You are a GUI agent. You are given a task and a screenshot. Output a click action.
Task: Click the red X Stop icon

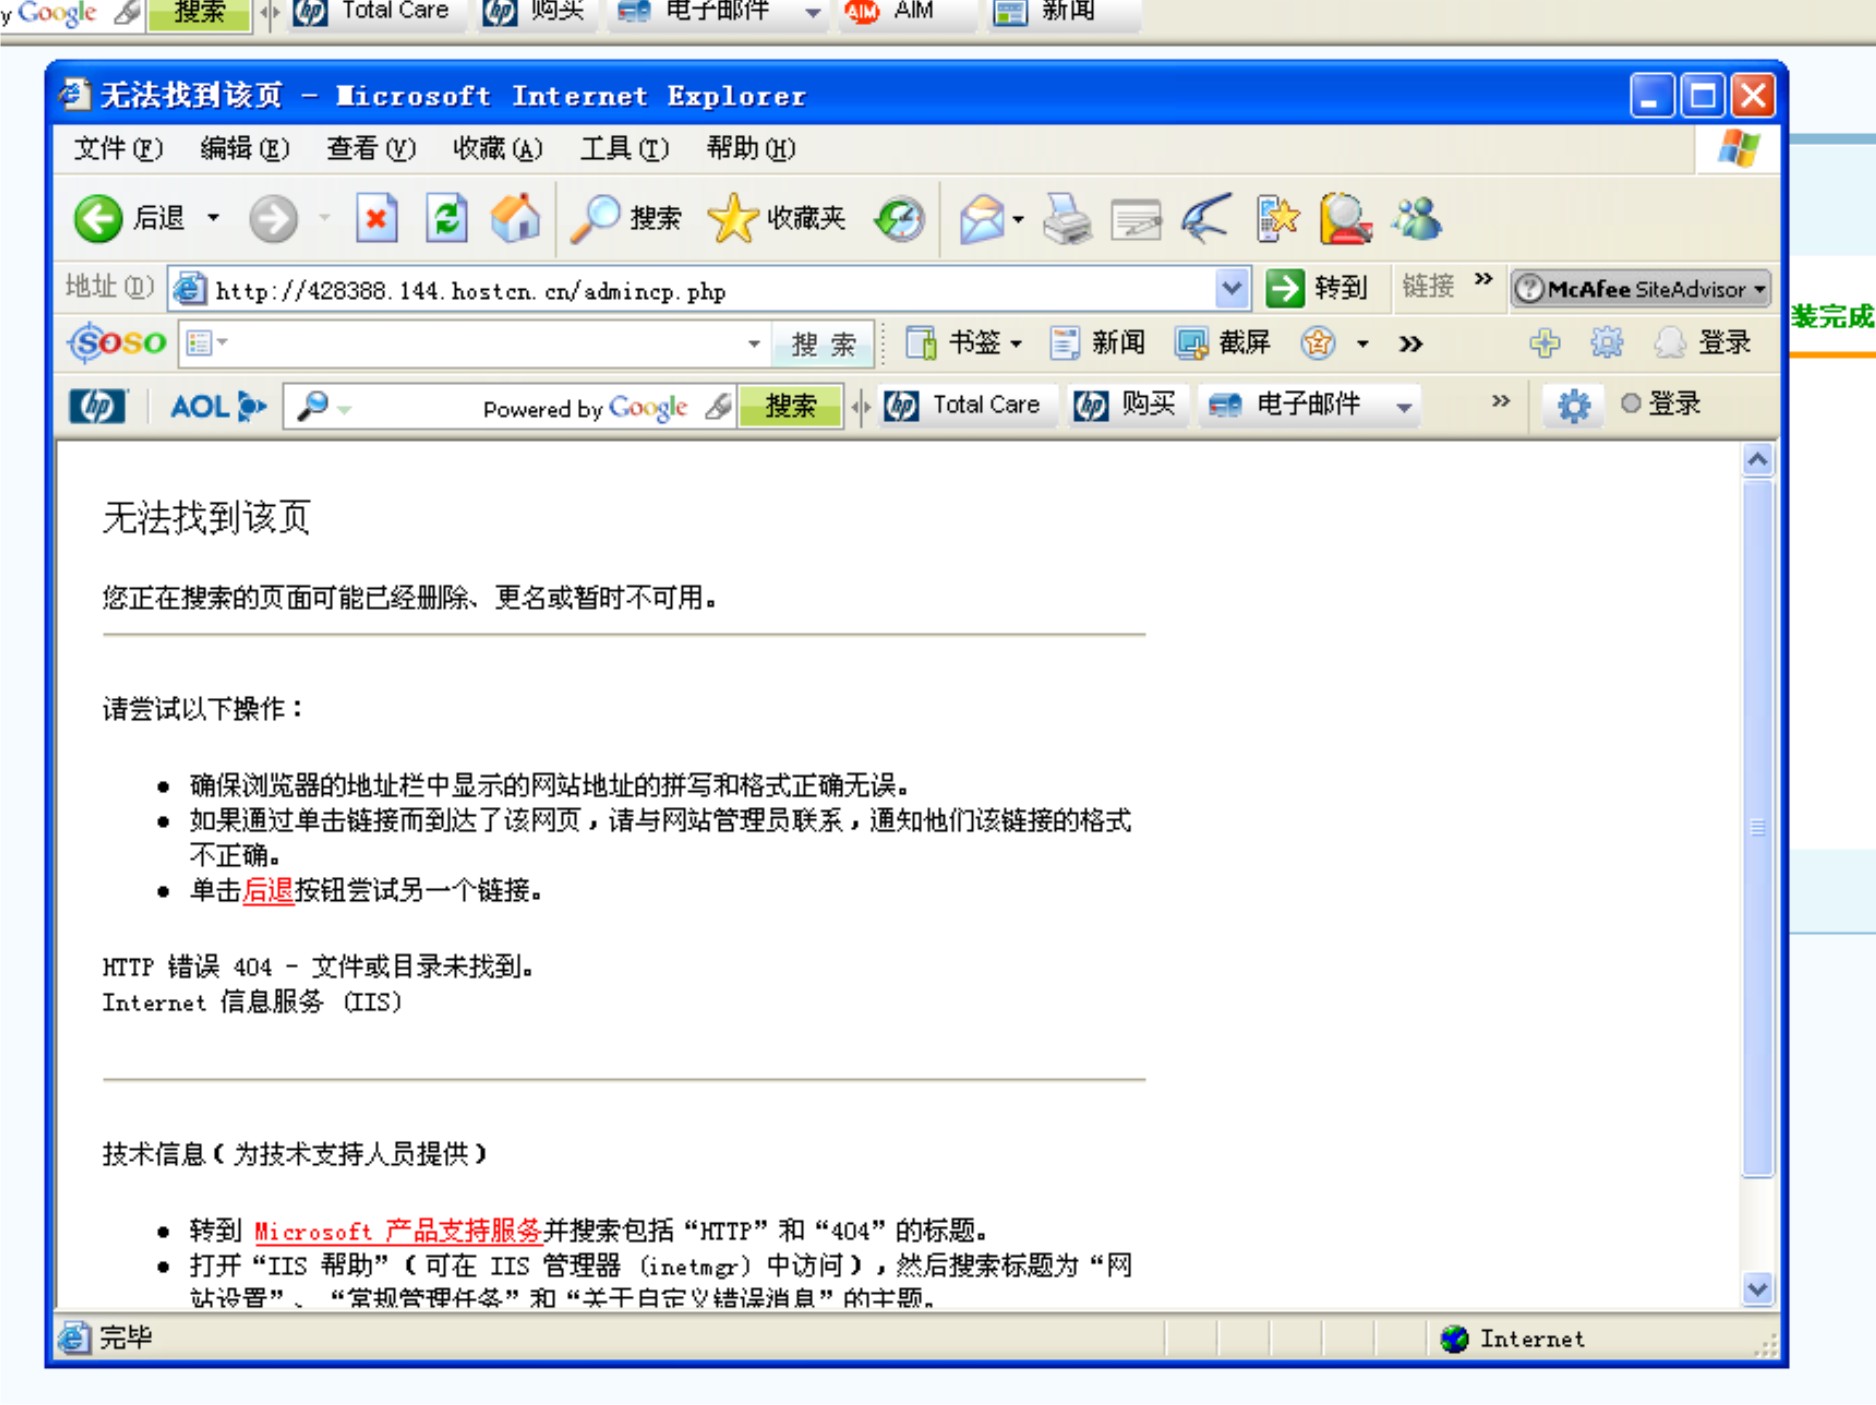click(x=376, y=218)
